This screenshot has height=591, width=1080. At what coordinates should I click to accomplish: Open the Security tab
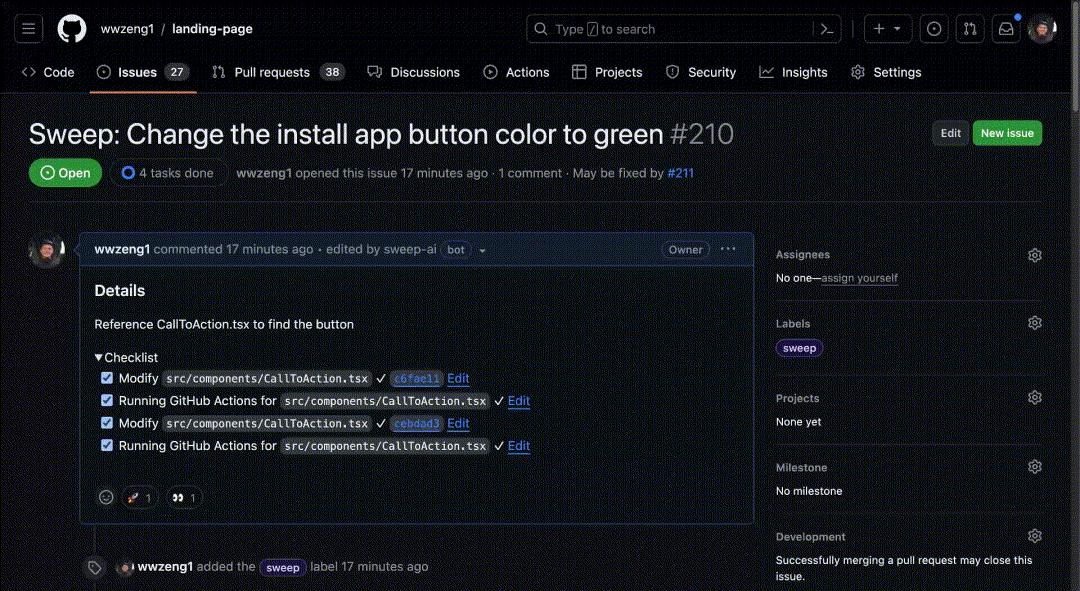tap(701, 72)
